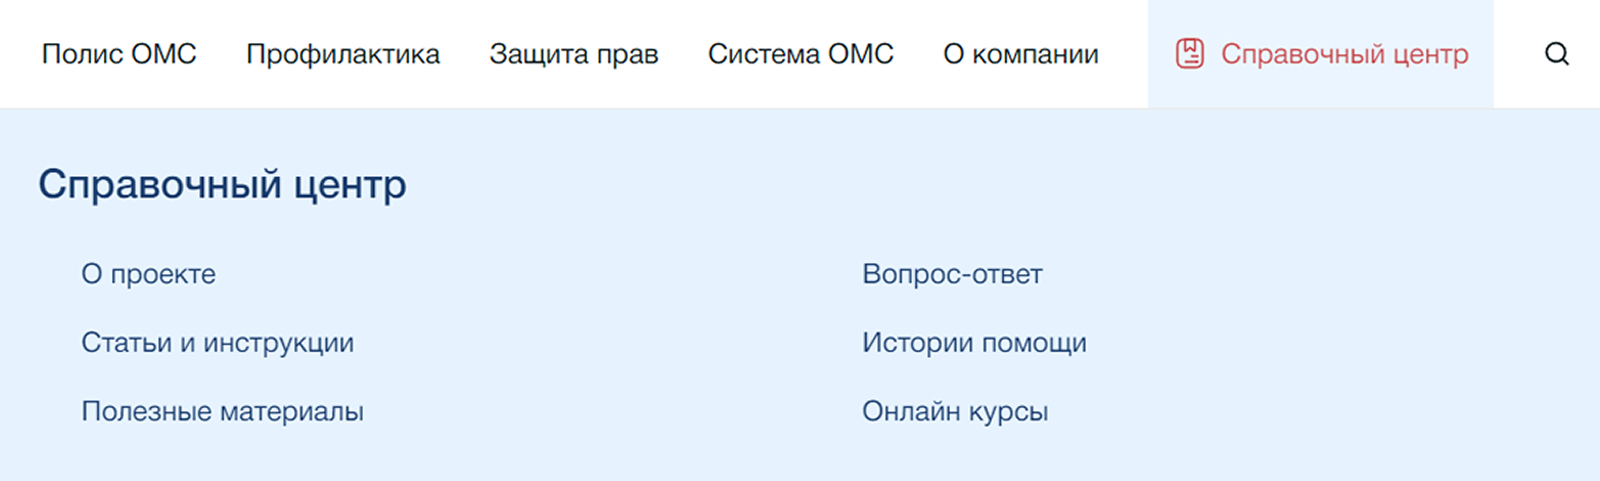Open the Система ОМС menu
Image resolution: width=1600 pixels, height=481 pixels.
tap(801, 54)
